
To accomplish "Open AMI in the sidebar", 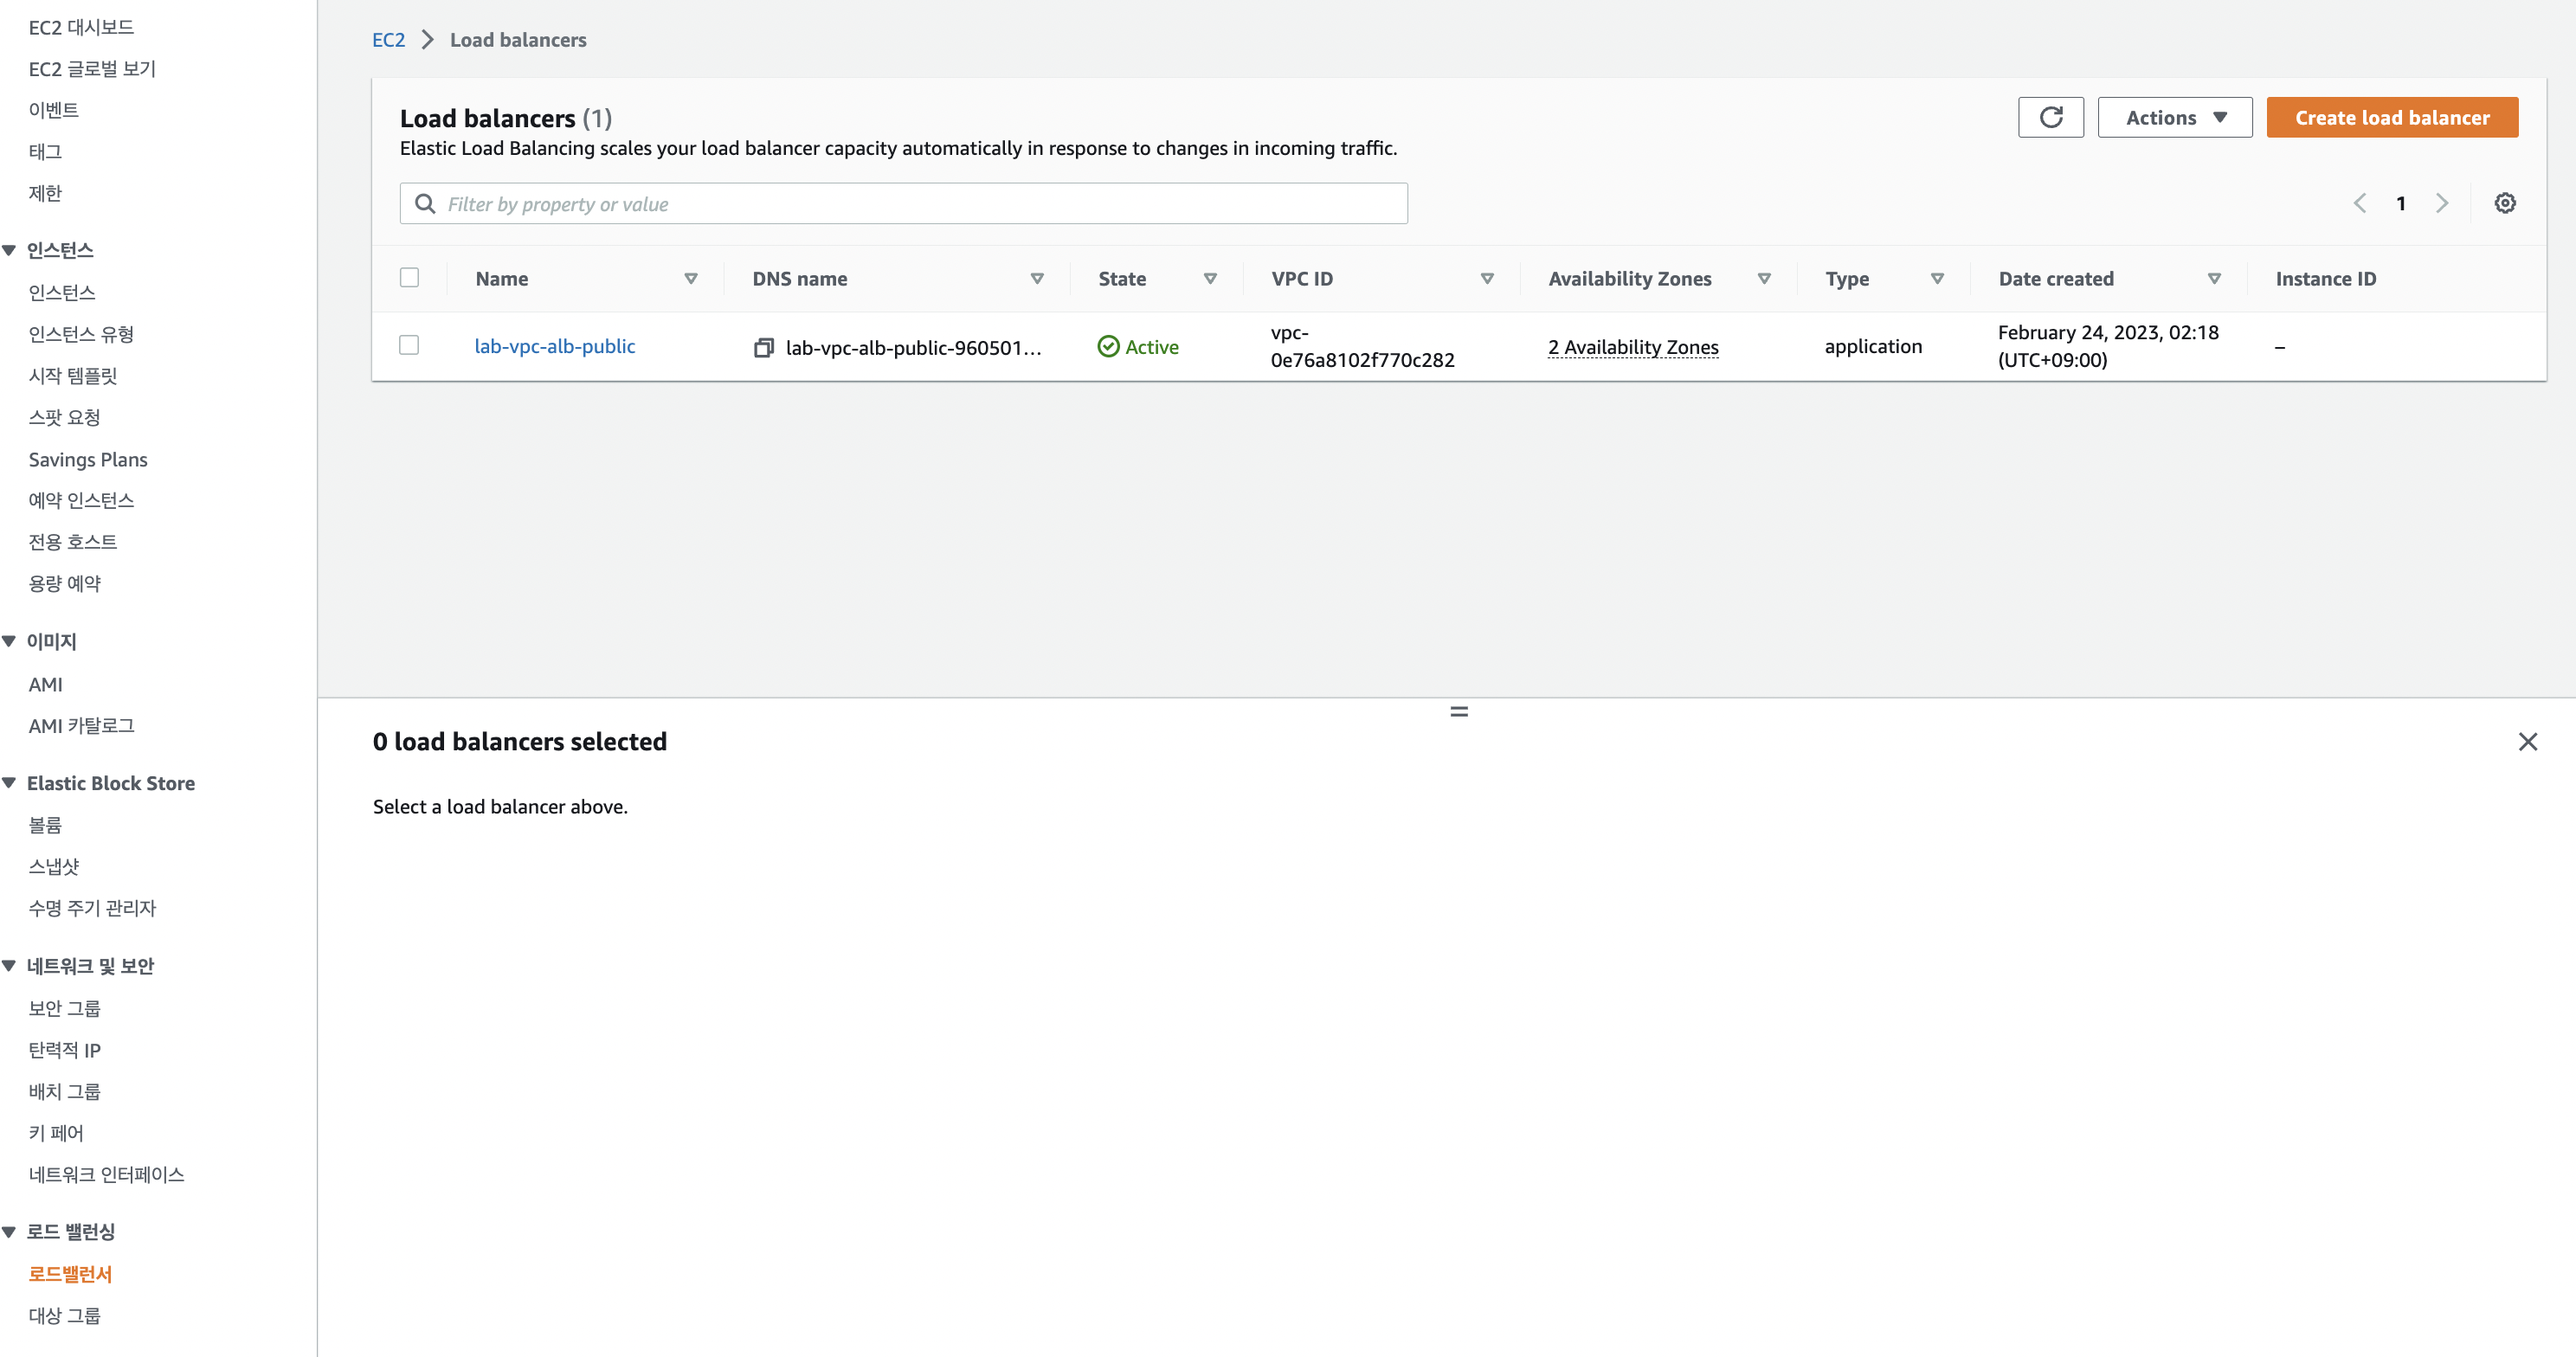I will [45, 684].
